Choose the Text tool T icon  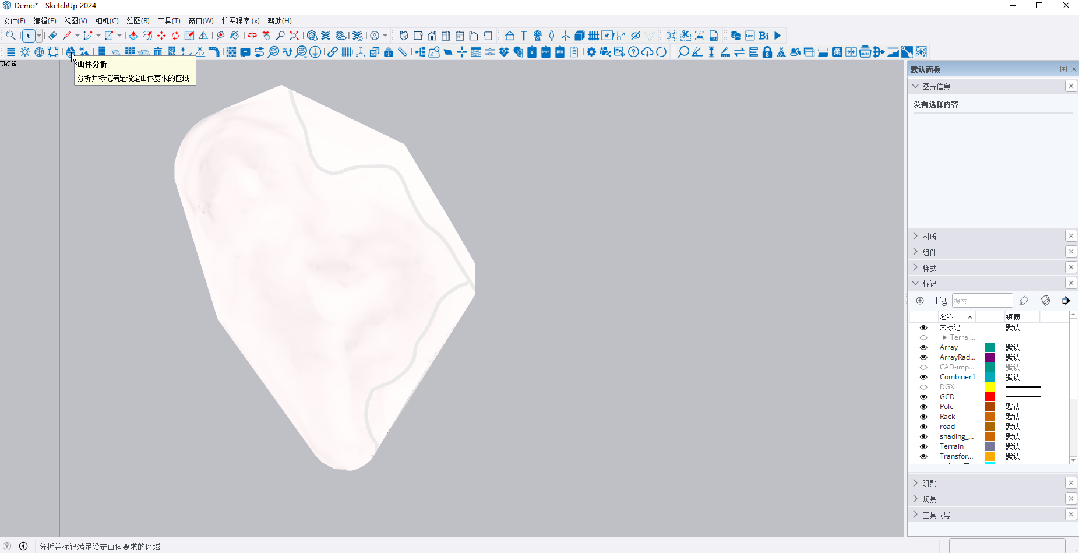pyautogui.click(x=523, y=36)
